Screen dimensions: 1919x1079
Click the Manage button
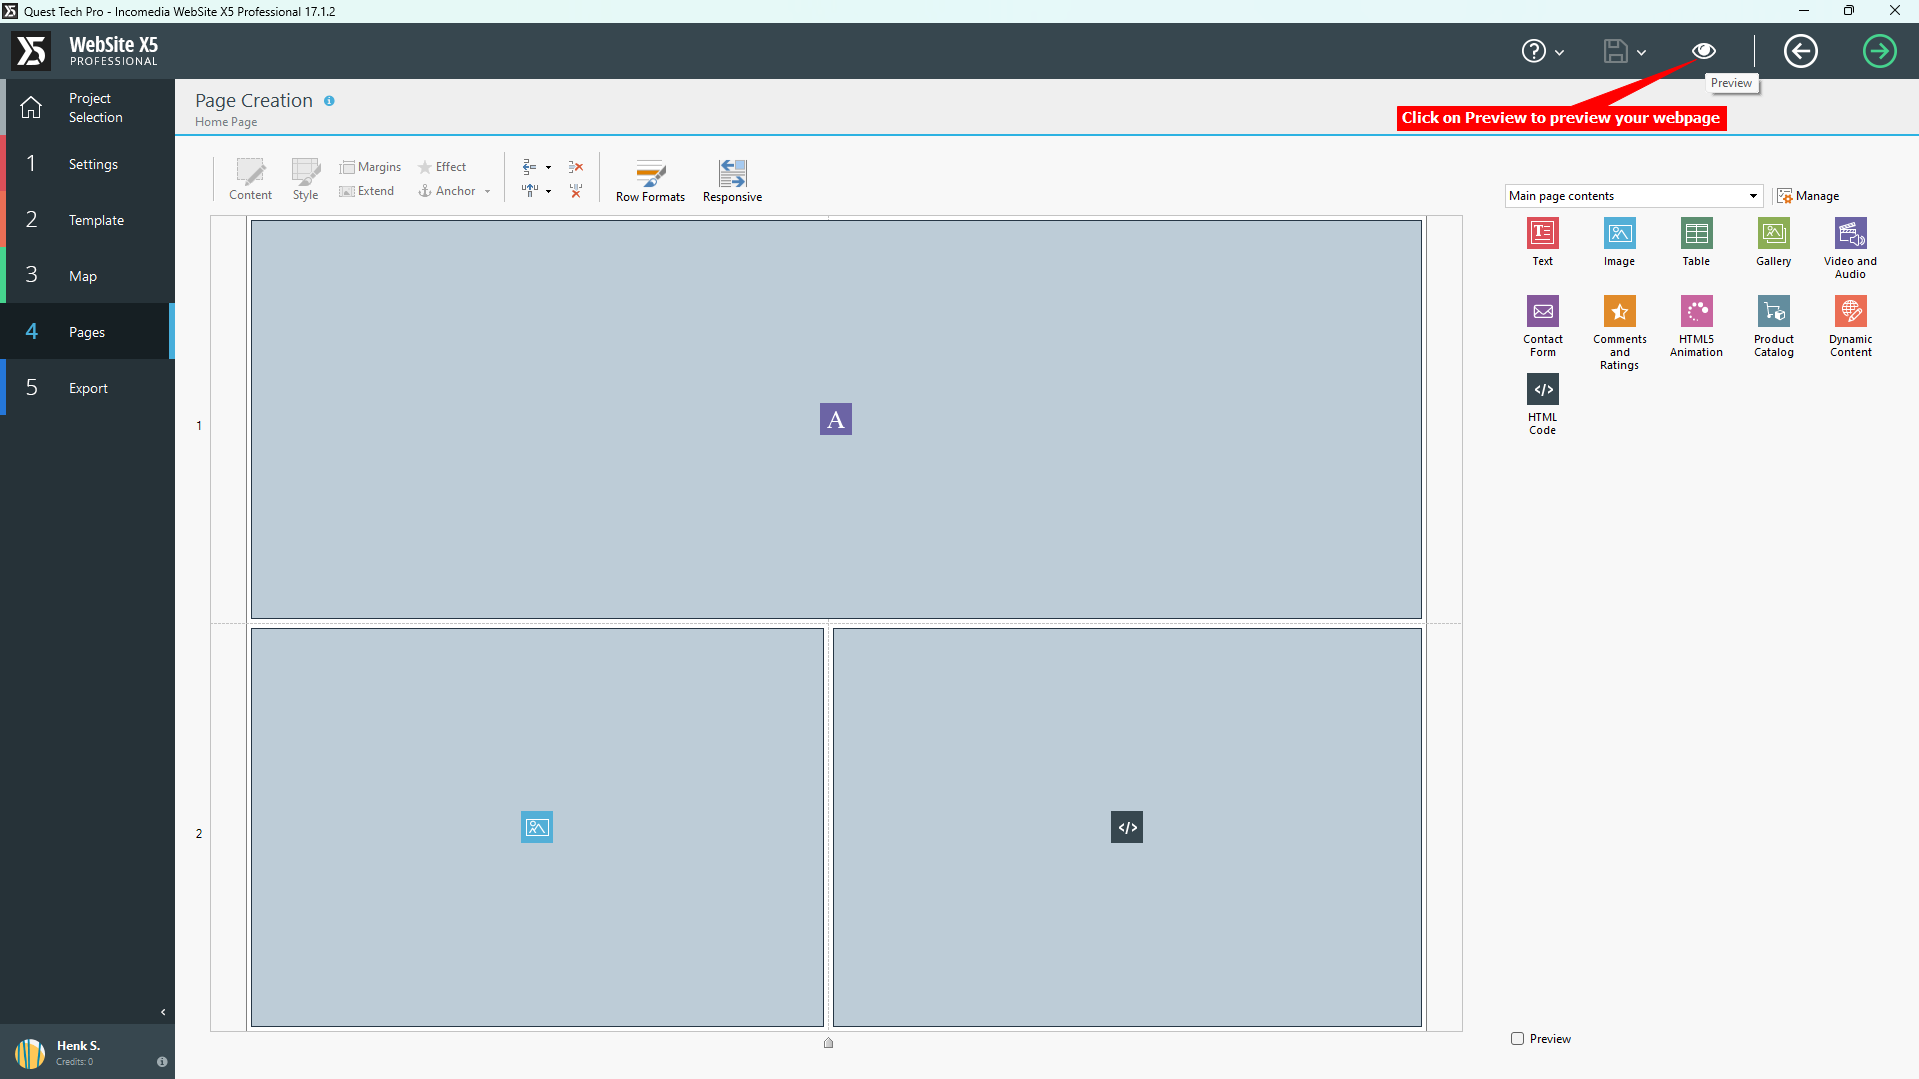[1807, 196]
